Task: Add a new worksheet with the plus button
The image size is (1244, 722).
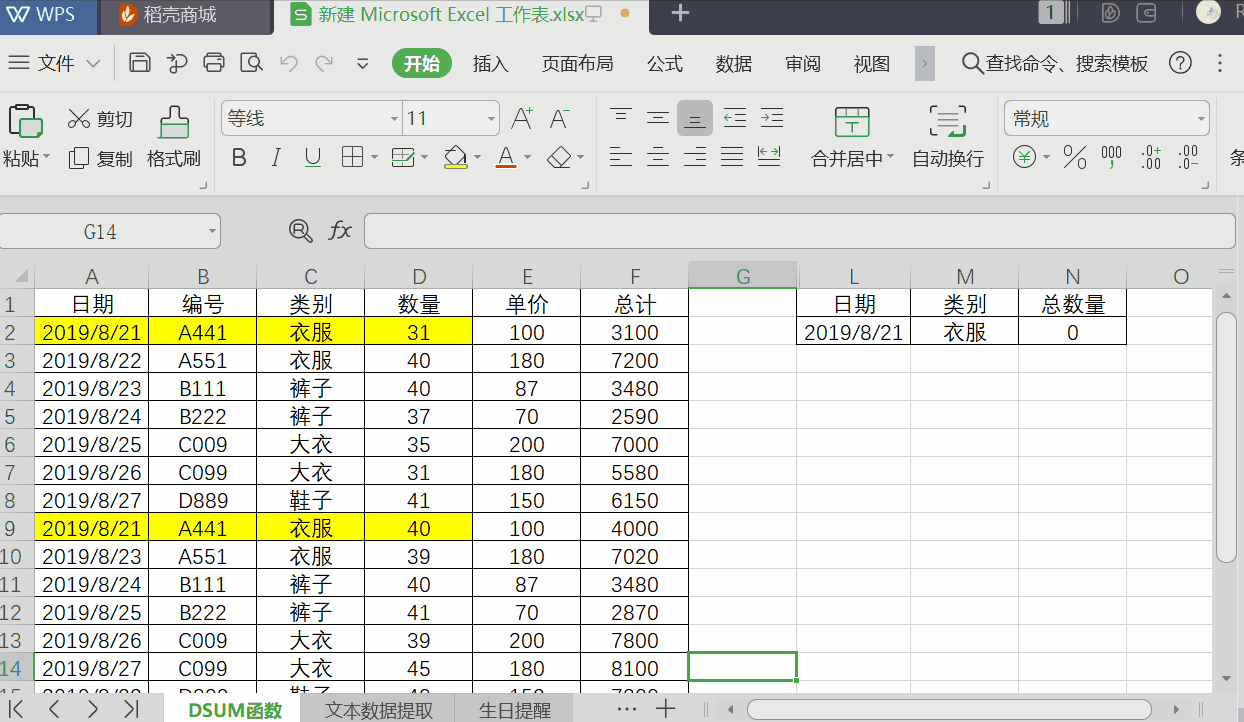Action: [666, 707]
